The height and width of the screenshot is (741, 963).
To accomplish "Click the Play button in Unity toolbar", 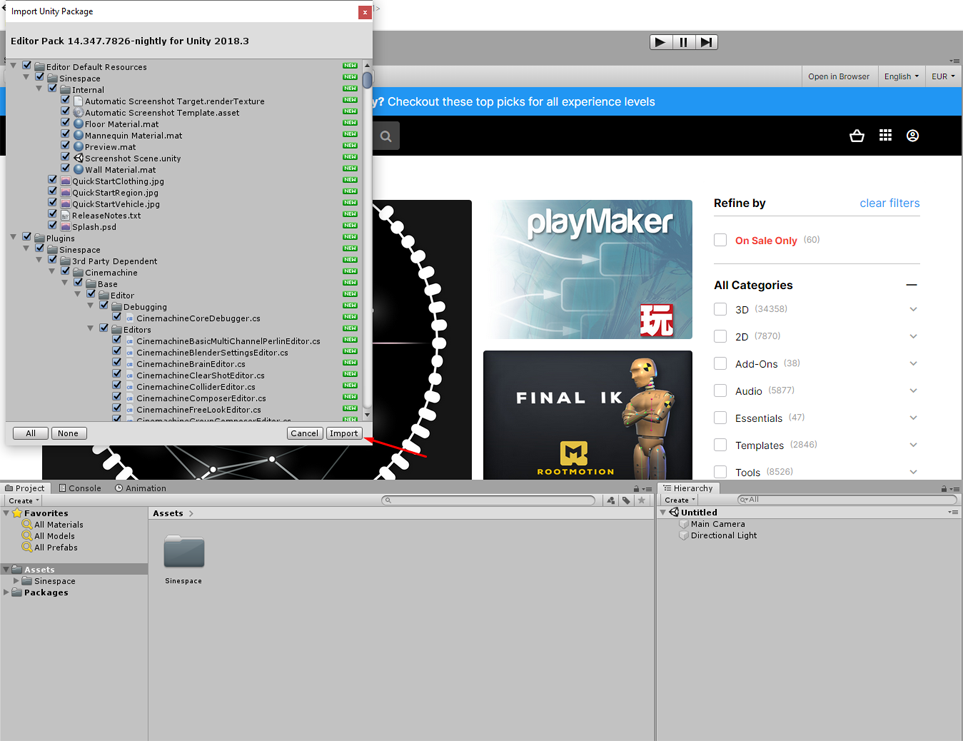I will 660,42.
